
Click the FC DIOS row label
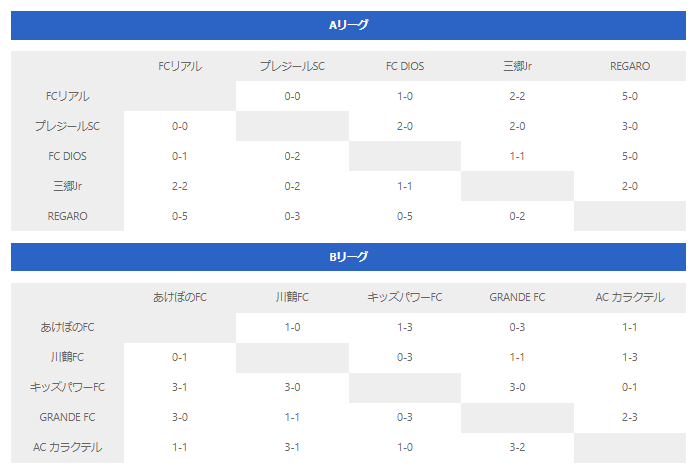coord(67,156)
